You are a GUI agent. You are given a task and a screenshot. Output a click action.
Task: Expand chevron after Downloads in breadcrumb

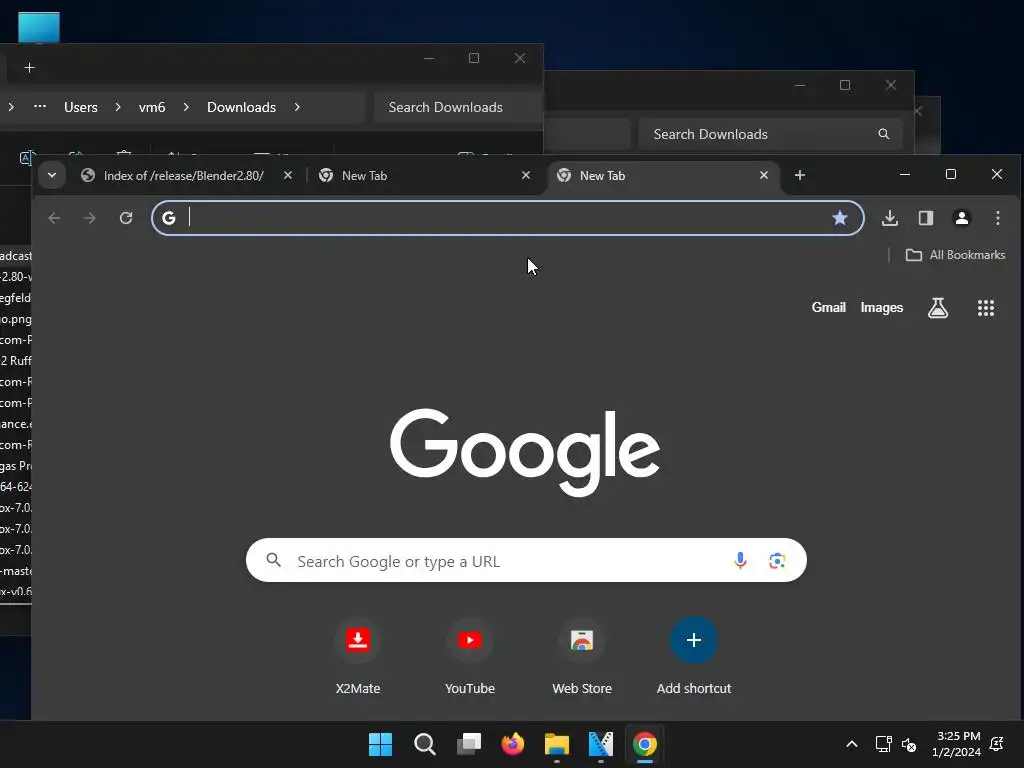click(297, 107)
